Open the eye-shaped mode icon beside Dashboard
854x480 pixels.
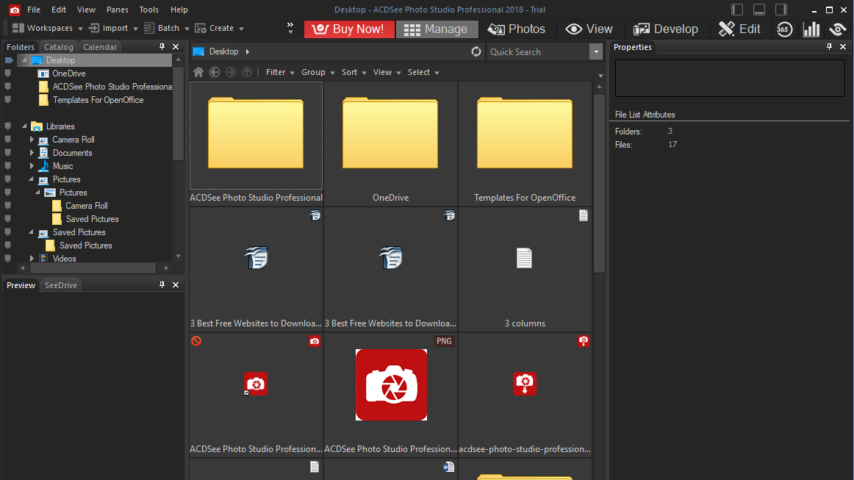click(x=838, y=29)
